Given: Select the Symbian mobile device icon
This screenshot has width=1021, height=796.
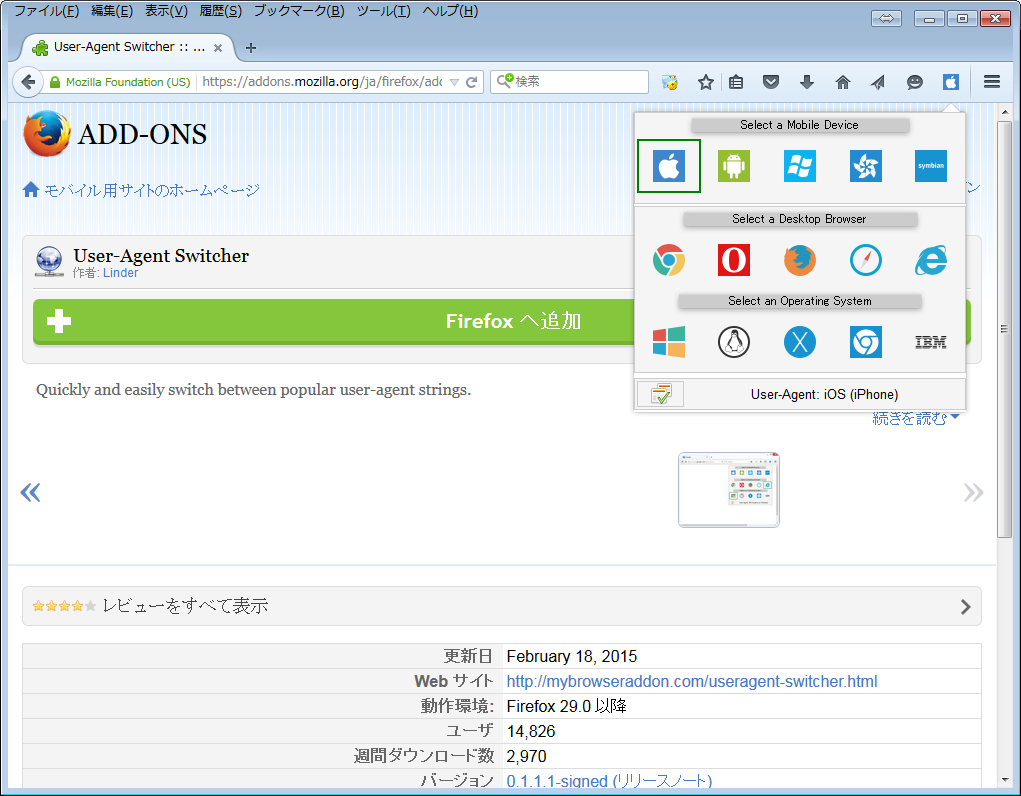Looking at the screenshot, I should click(x=930, y=166).
